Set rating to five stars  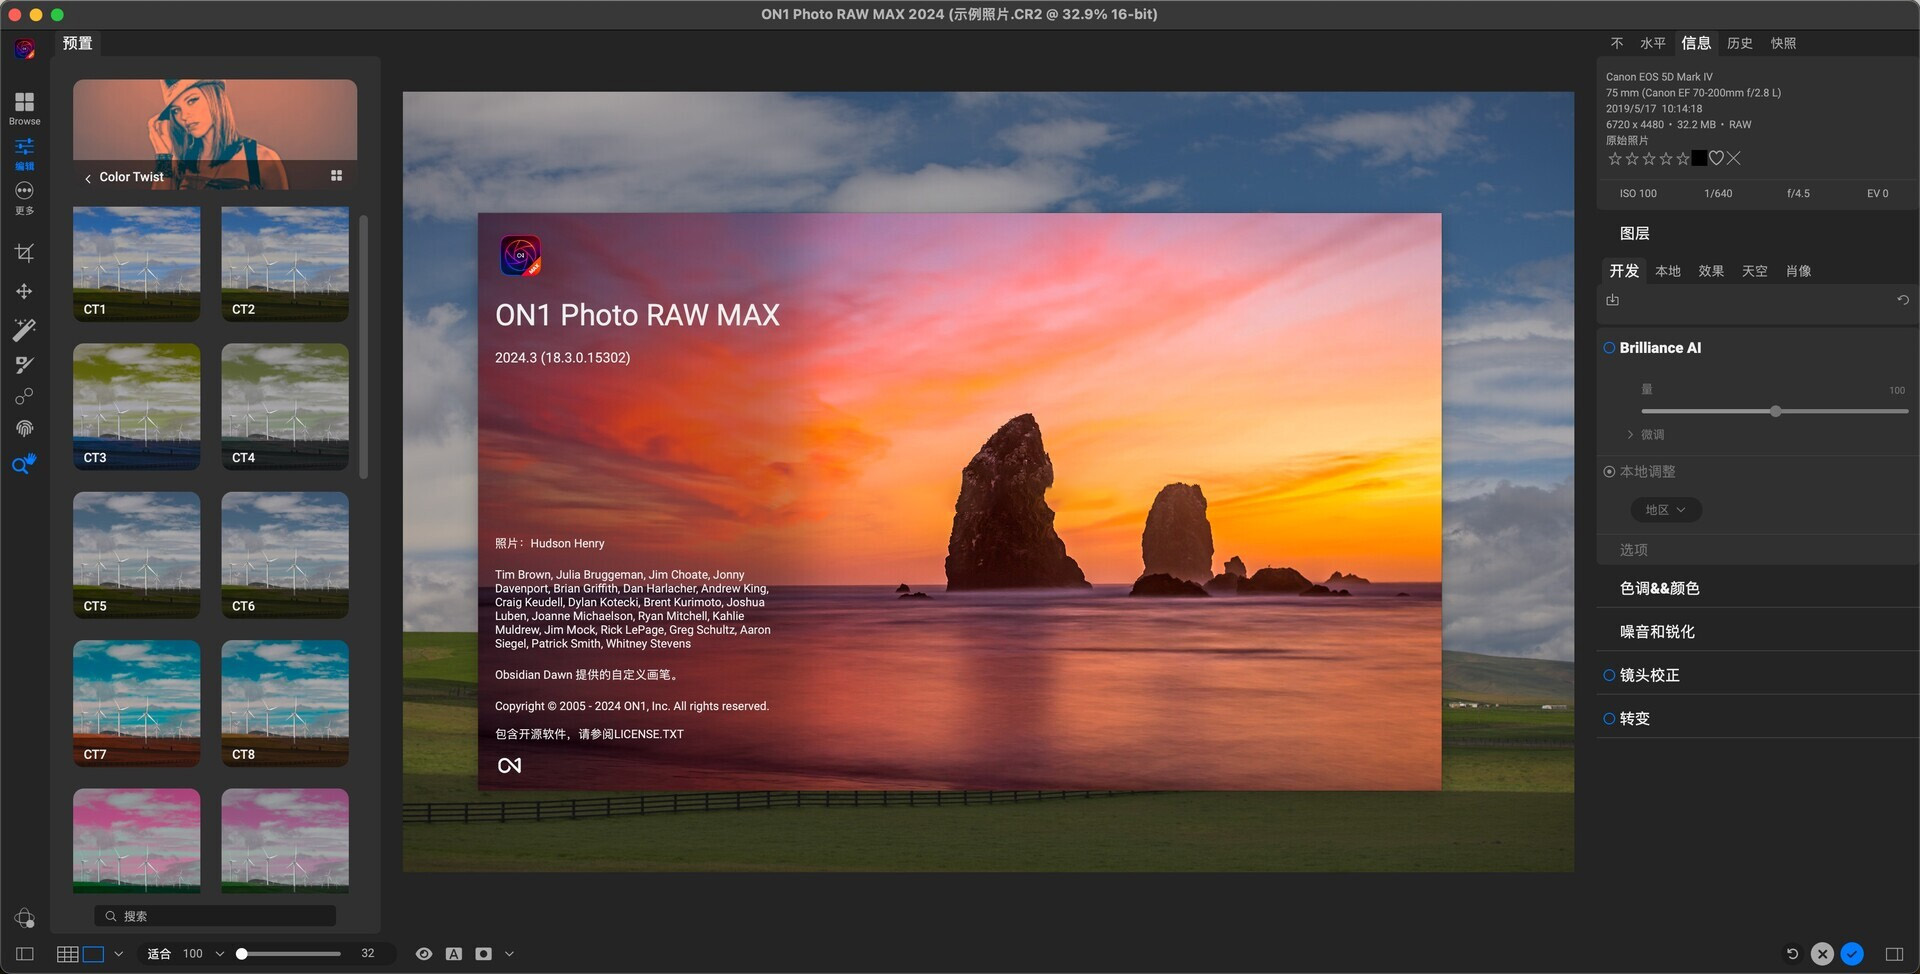[x=1683, y=159]
